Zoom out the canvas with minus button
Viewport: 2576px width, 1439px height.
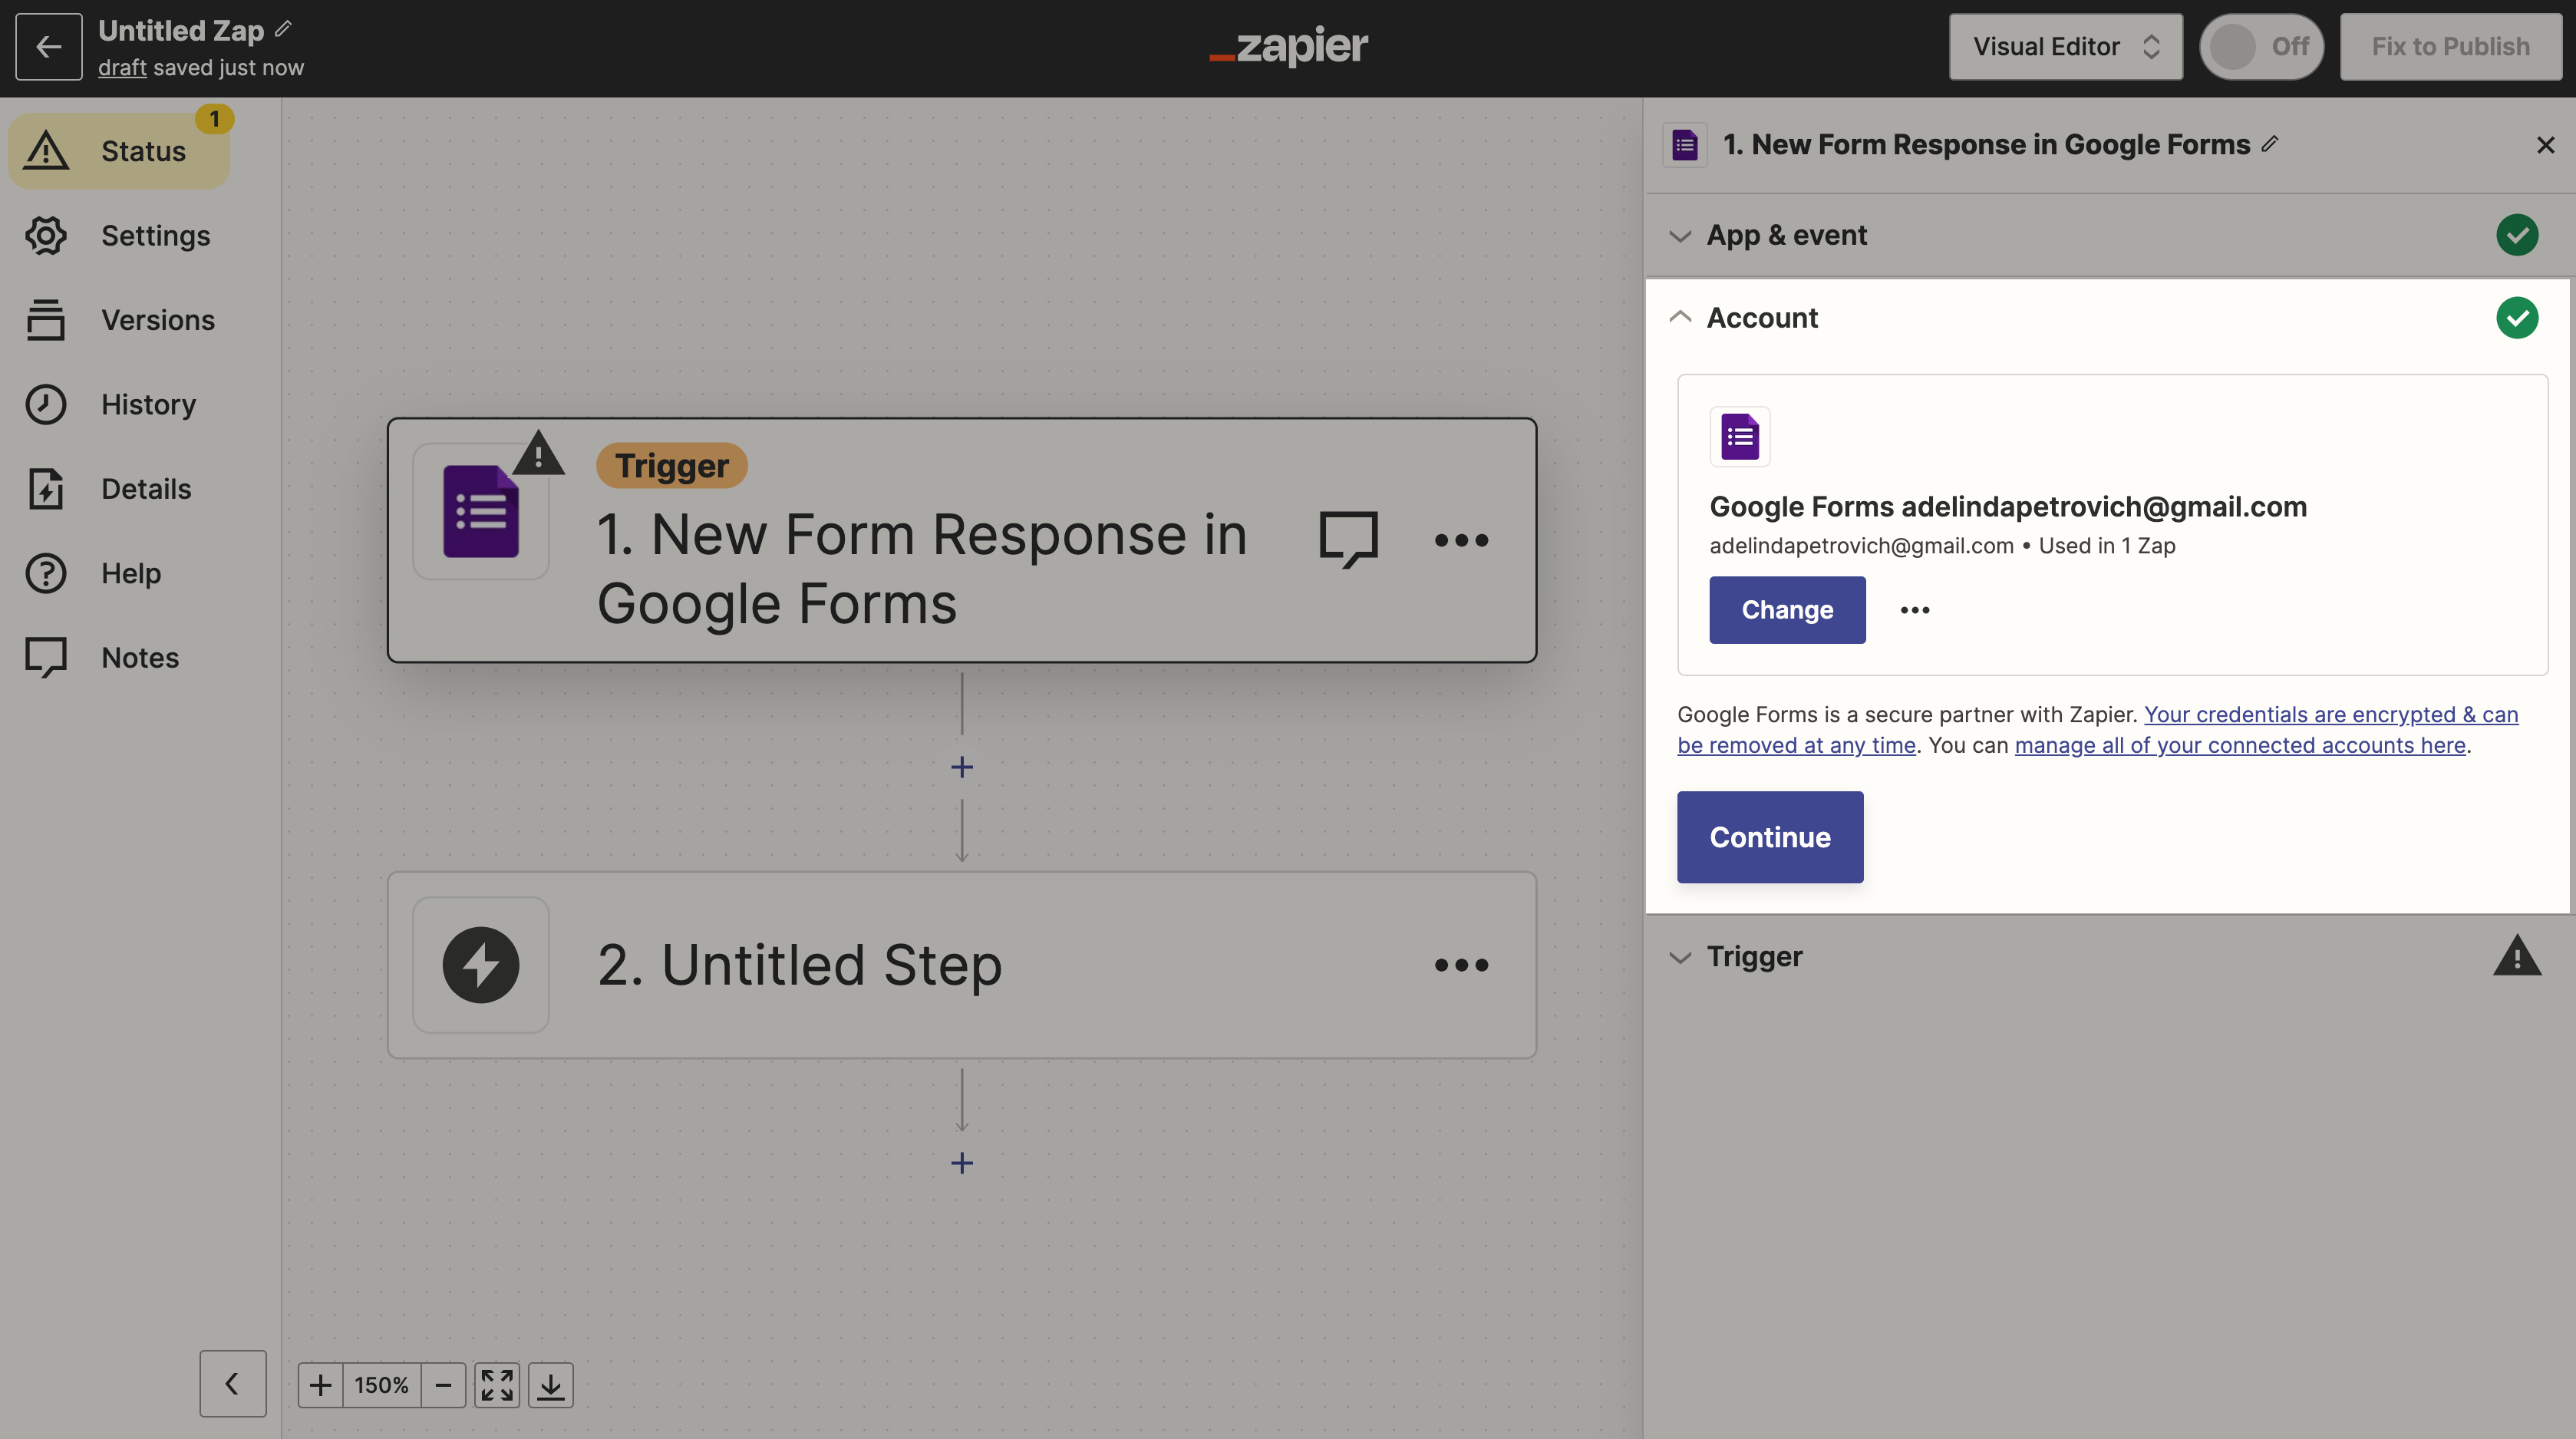(443, 1385)
